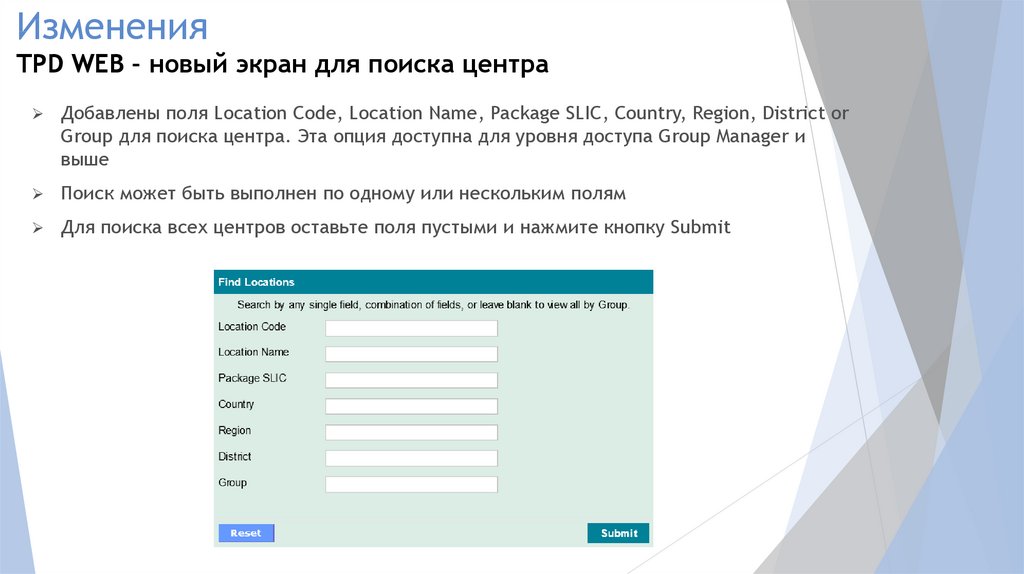
Task: Click the District field label
Action: (235, 457)
